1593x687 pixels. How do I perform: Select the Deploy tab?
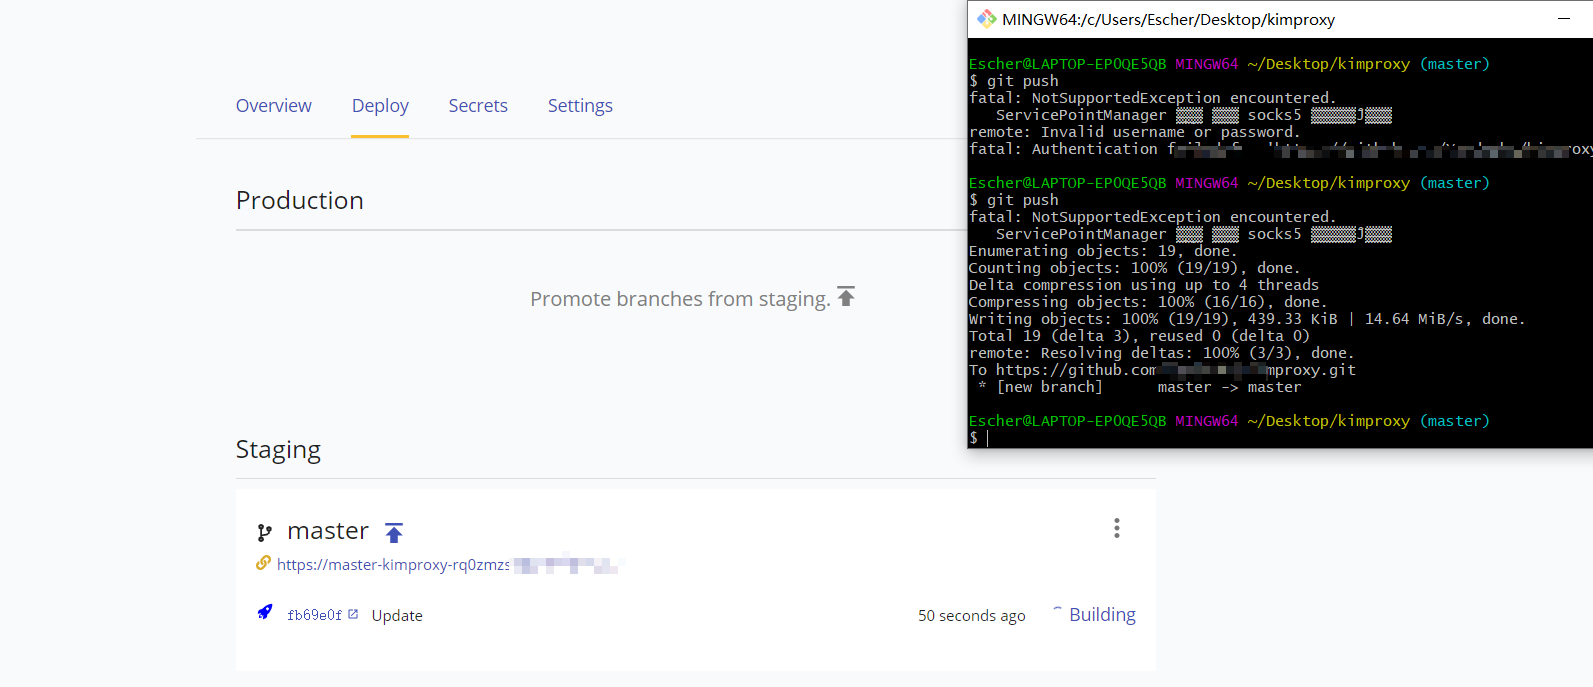click(380, 105)
